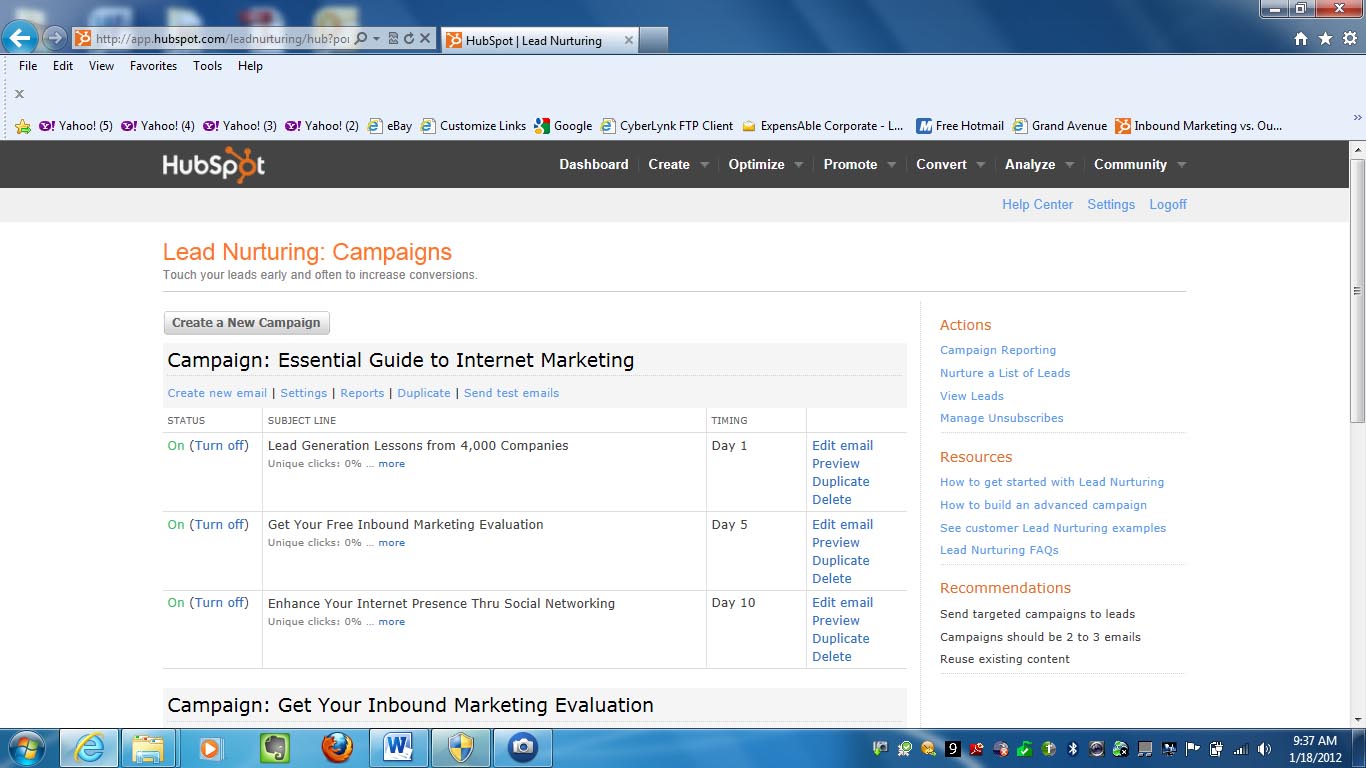1366x768 pixels.
Task: Turn off Get Your Free Inbound Marketing Evaluation email
Action: pos(219,525)
